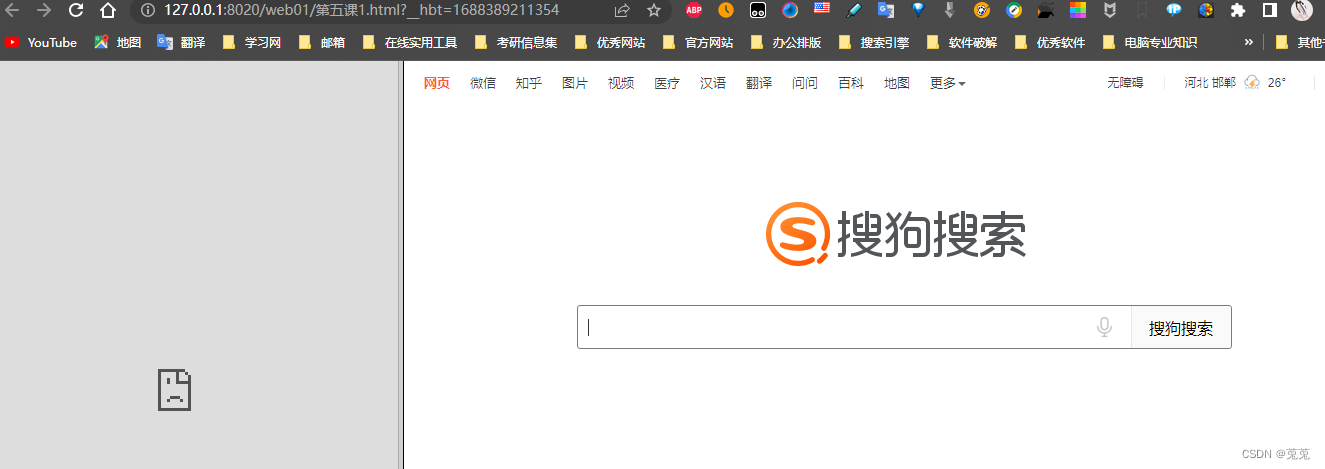Click the browser back arrow

click(x=11, y=10)
